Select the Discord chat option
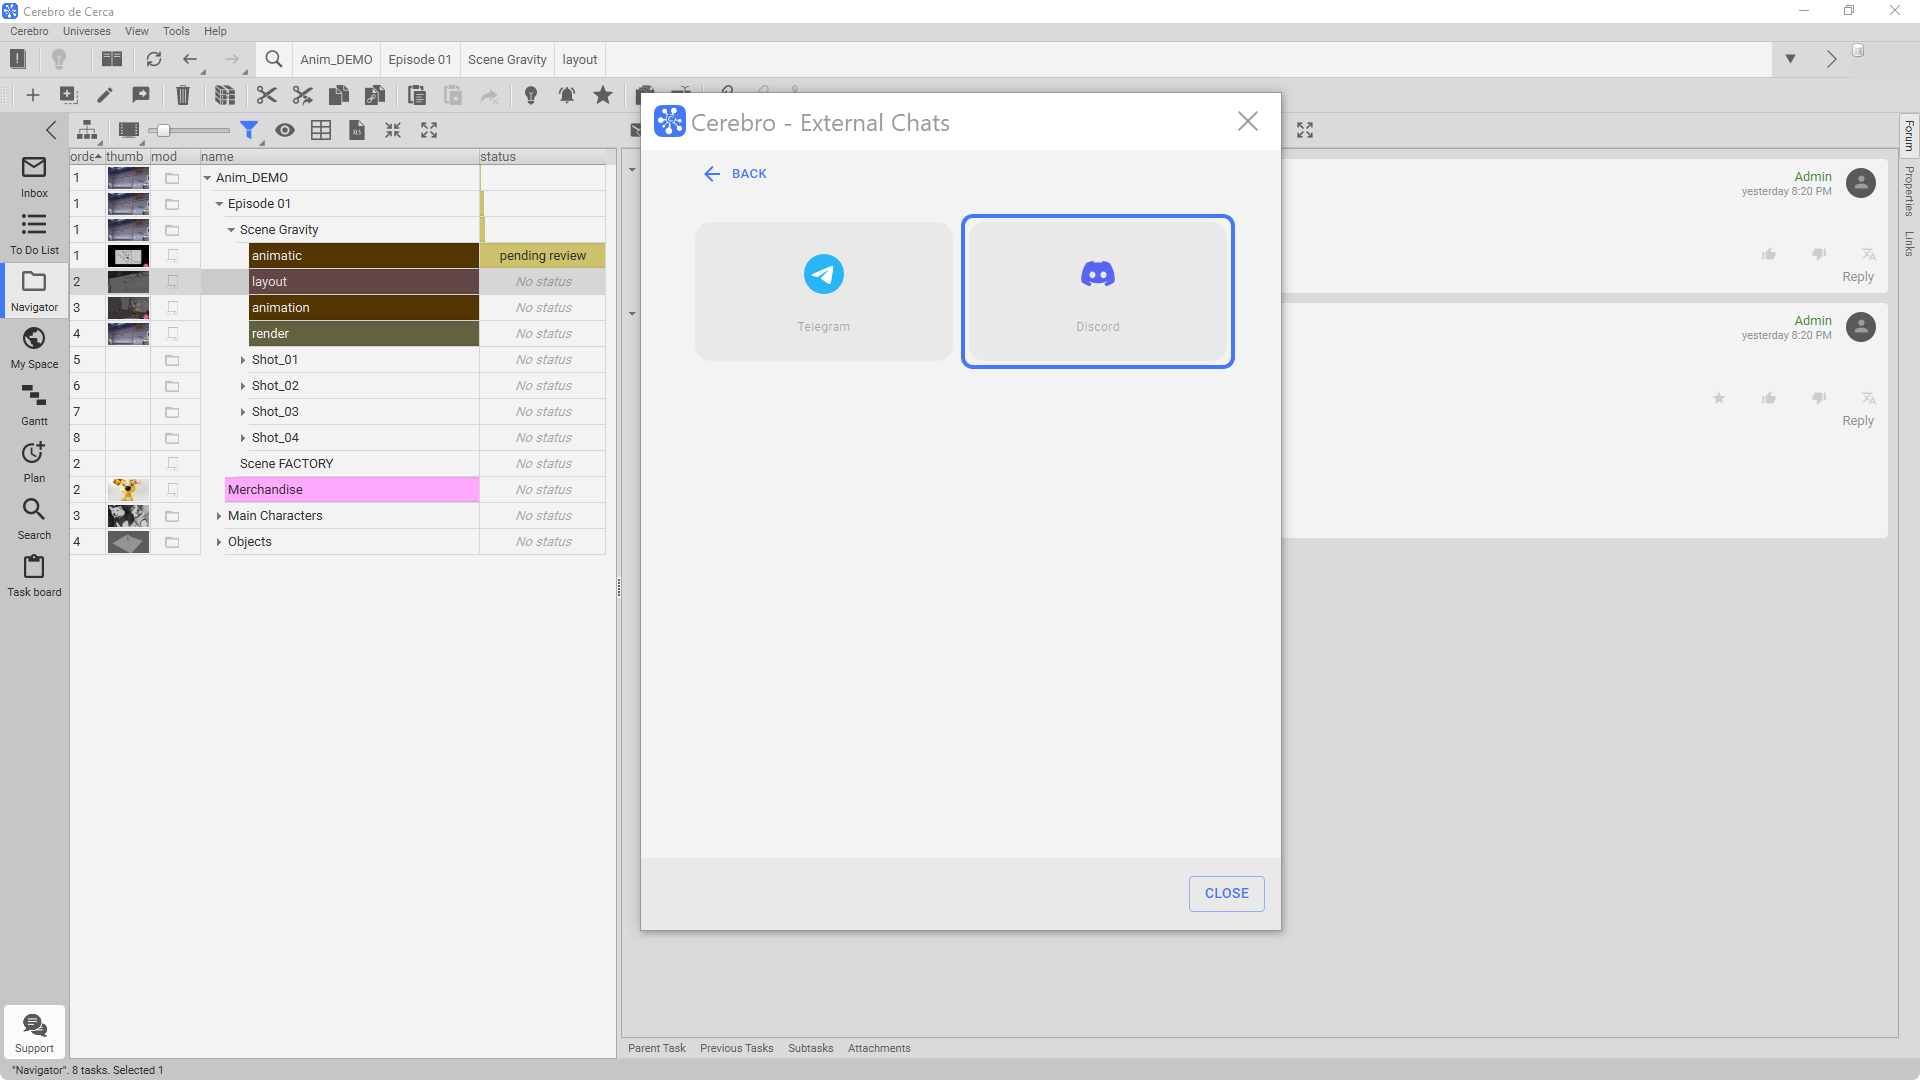The height and width of the screenshot is (1080, 1920). pyautogui.click(x=1098, y=291)
